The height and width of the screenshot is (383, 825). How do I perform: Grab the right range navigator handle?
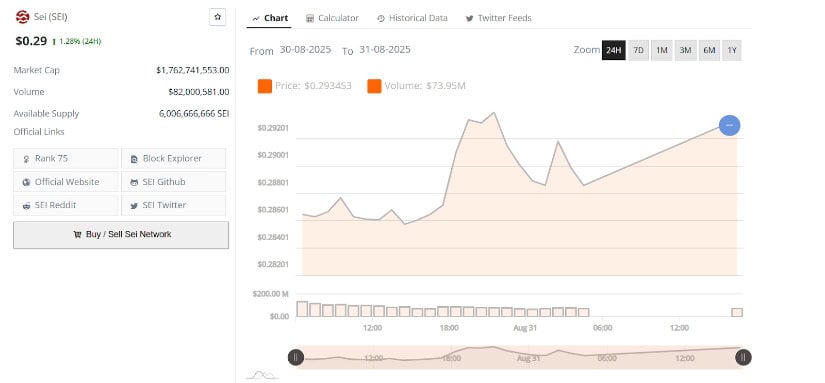pos(743,358)
